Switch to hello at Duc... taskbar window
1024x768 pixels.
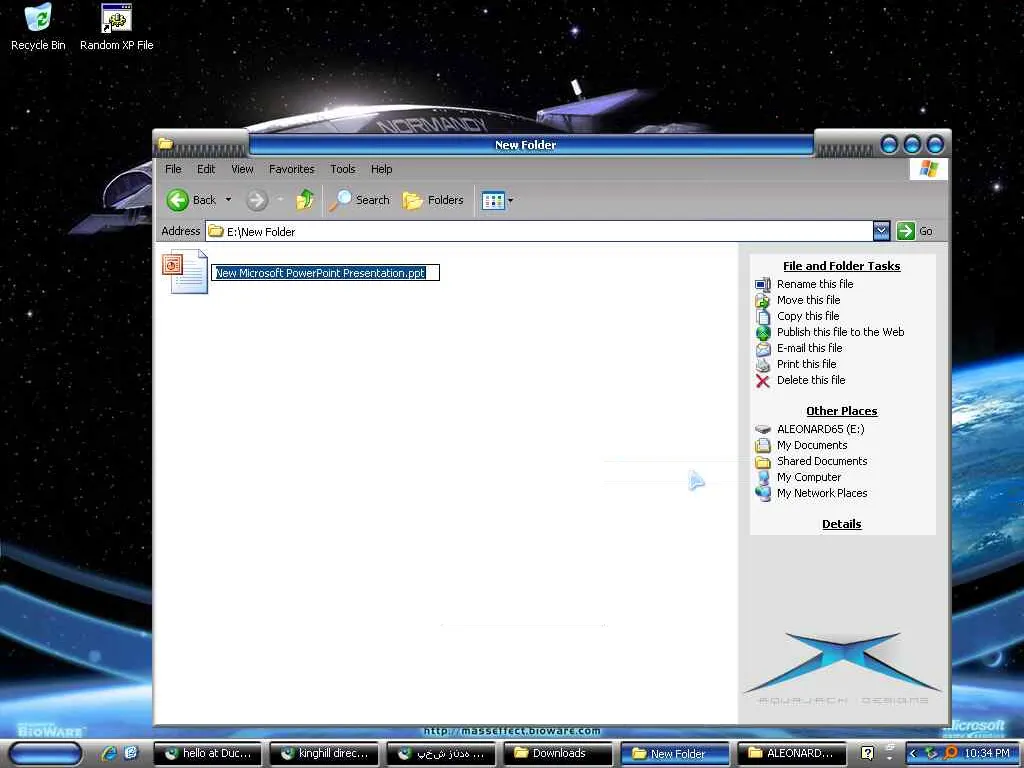click(x=208, y=754)
